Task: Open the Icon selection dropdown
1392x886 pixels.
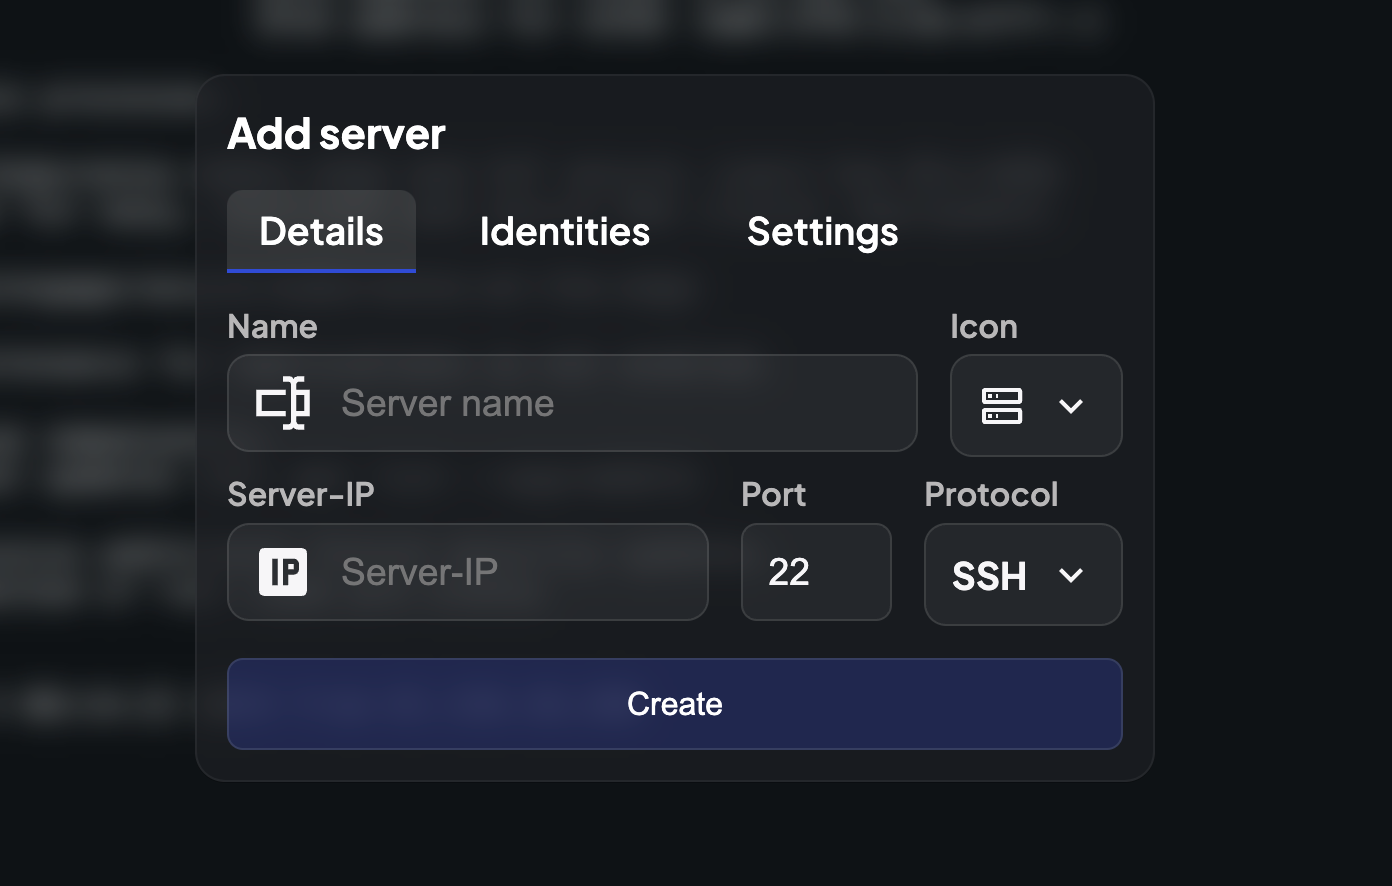Action: [1036, 405]
